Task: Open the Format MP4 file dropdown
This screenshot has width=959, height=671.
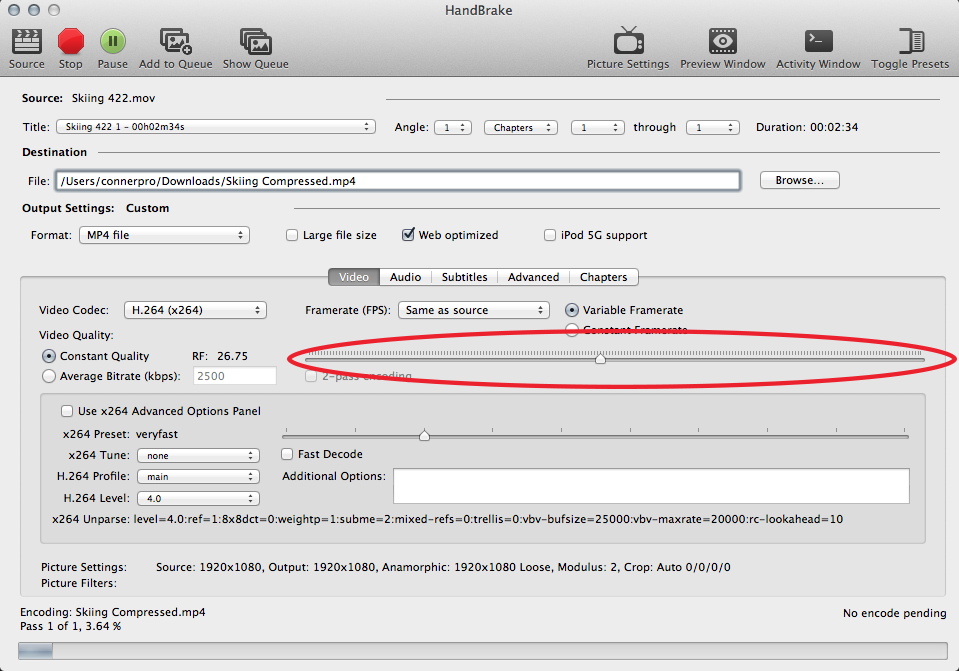Action: (x=165, y=235)
